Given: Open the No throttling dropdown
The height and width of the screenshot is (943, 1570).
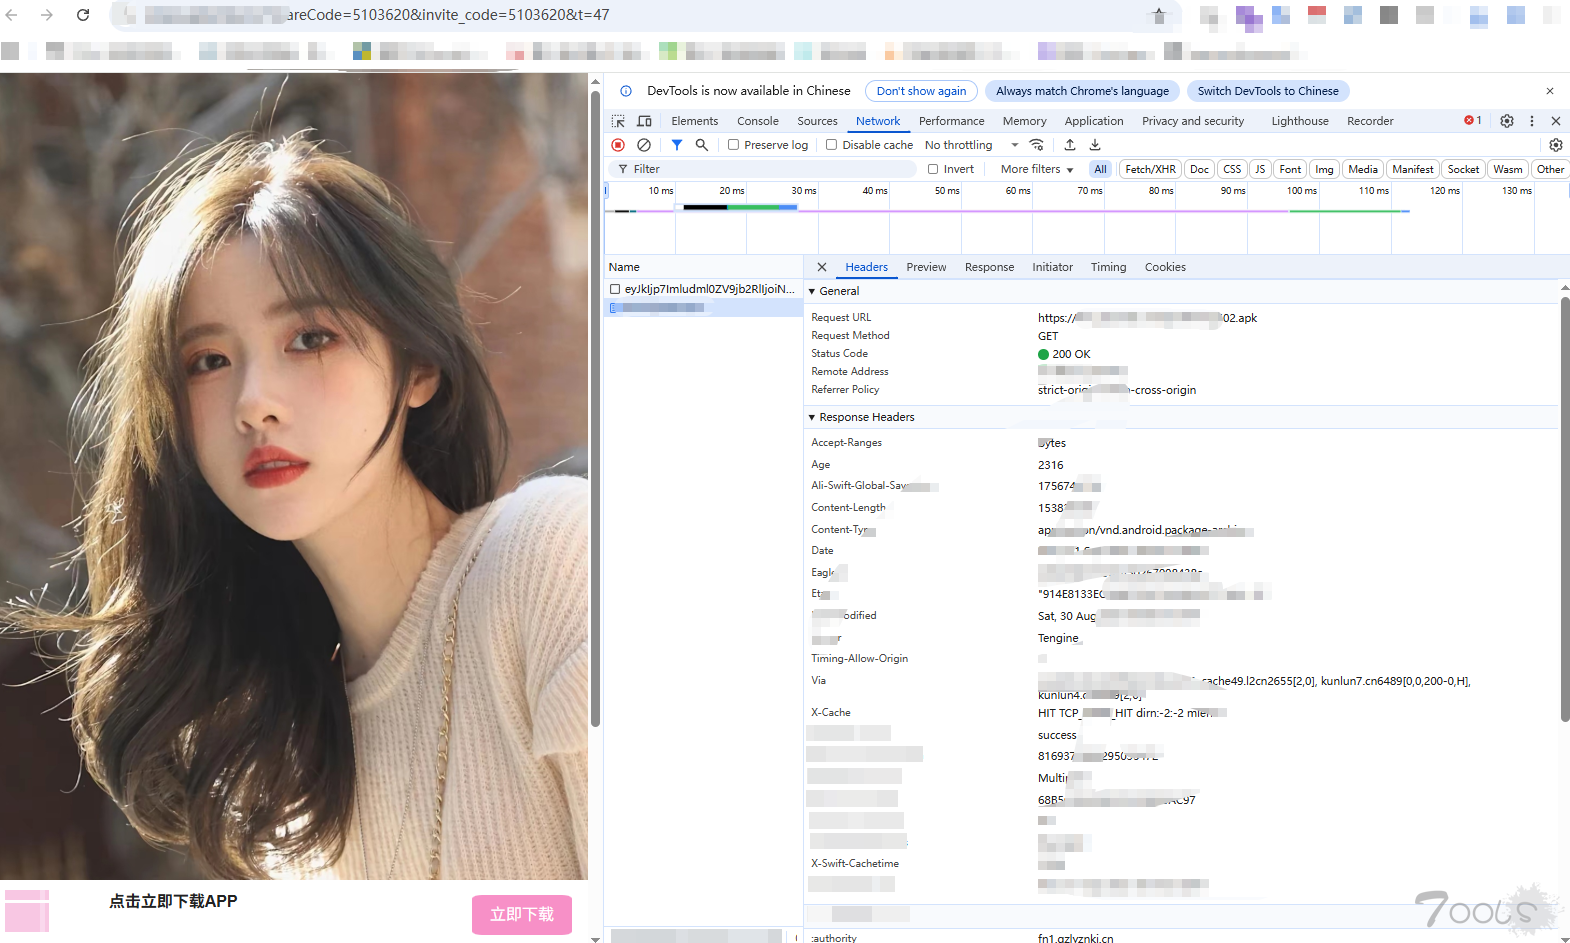Looking at the screenshot, I should pos(971,145).
